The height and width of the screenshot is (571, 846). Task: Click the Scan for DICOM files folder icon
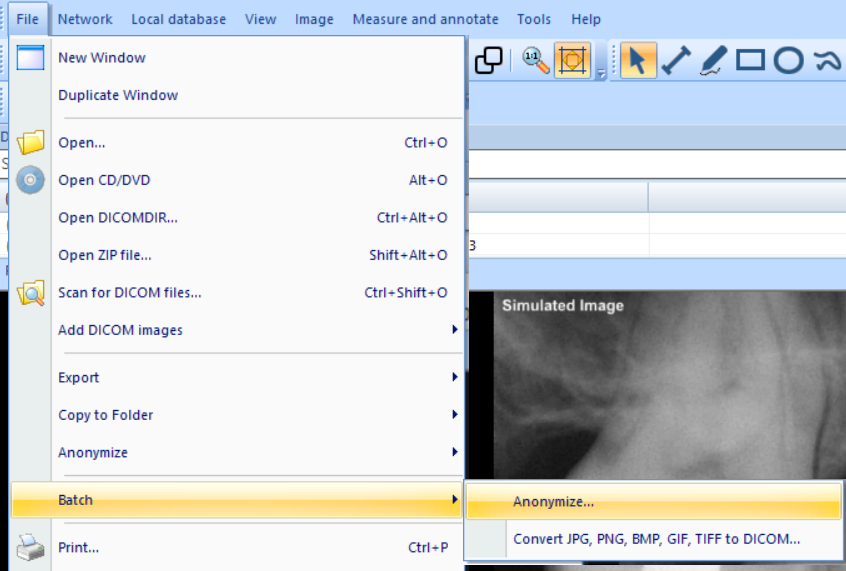(30, 293)
